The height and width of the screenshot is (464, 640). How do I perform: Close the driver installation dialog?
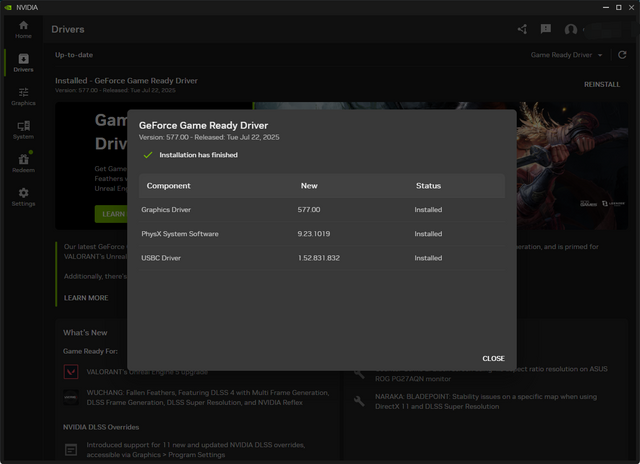point(493,358)
